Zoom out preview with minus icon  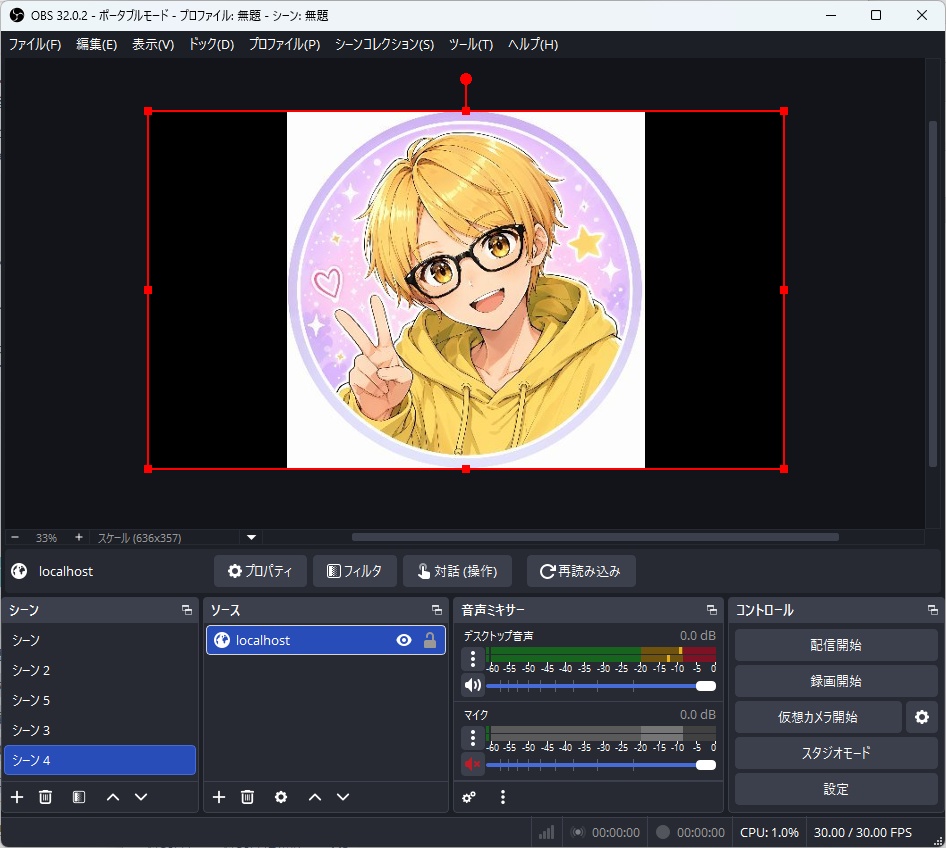(x=15, y=537)
